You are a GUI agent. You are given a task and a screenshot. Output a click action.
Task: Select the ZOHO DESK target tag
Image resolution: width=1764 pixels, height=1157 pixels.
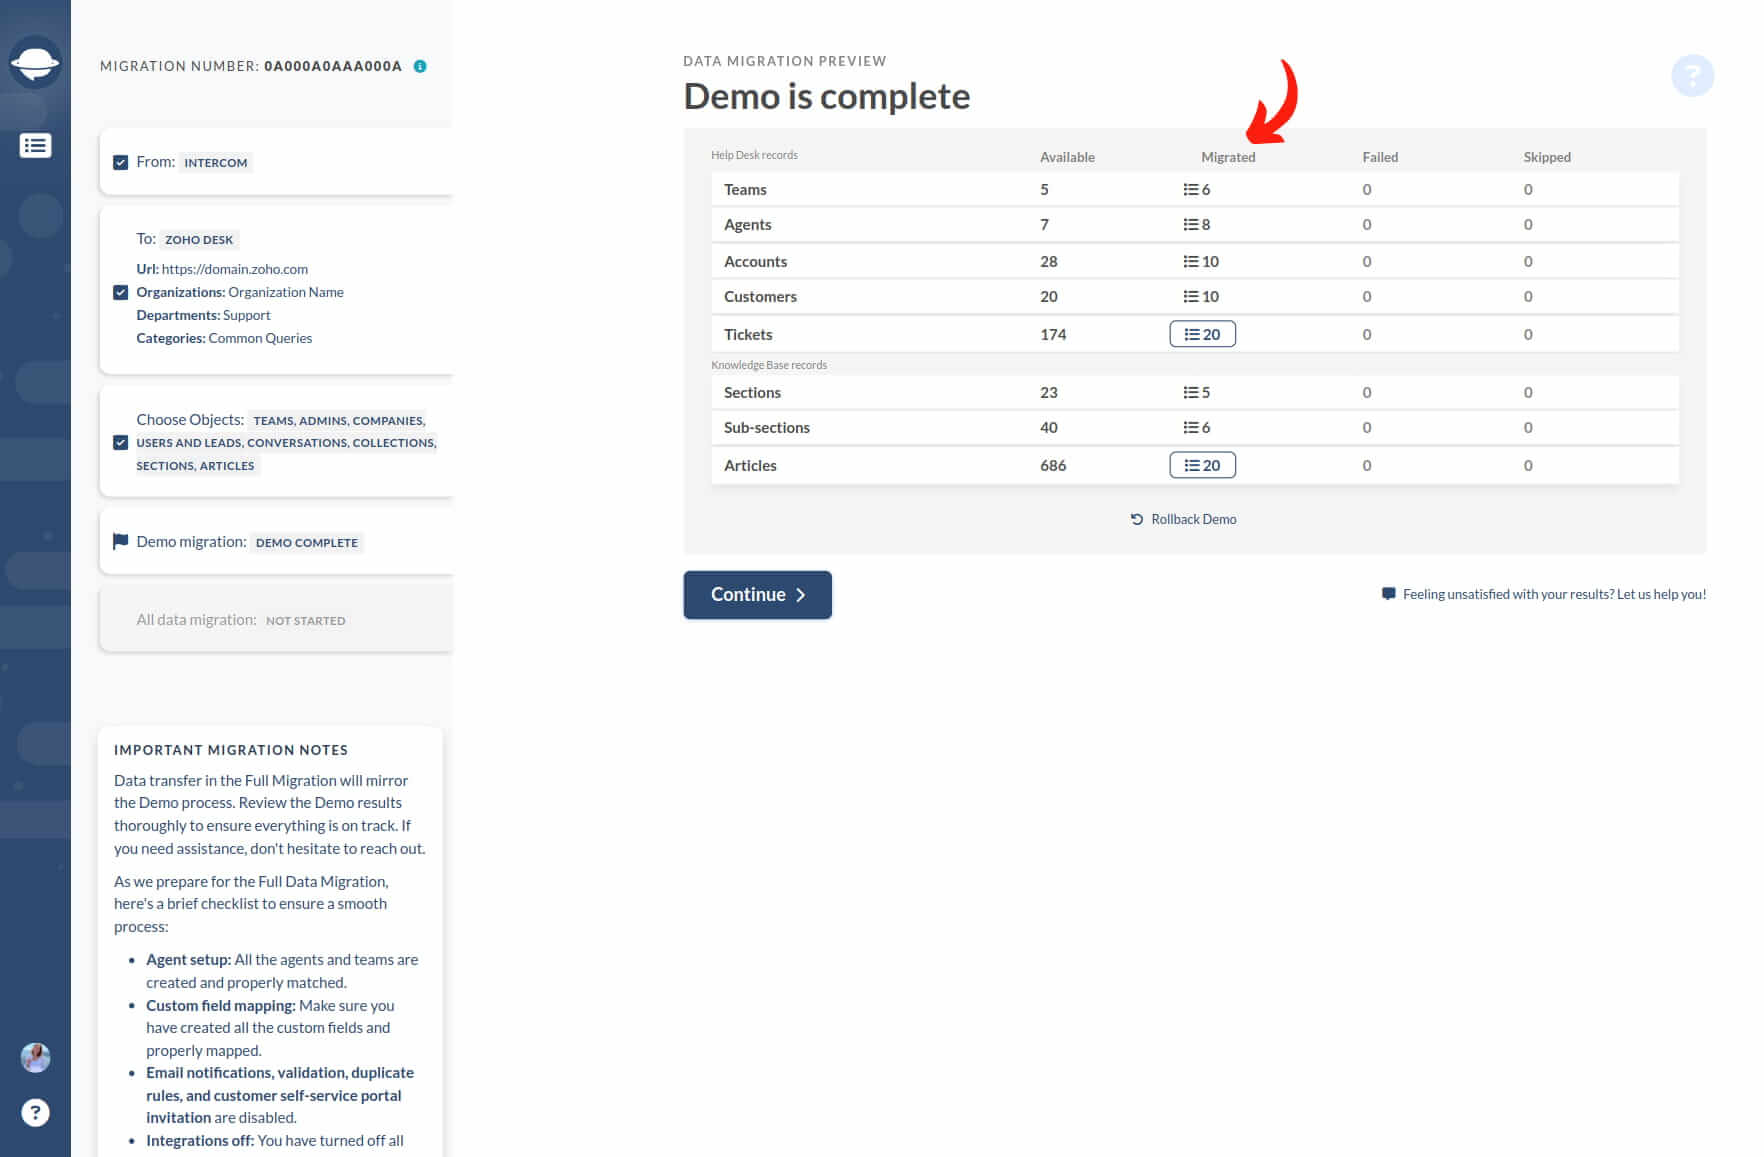click(199, 239)
